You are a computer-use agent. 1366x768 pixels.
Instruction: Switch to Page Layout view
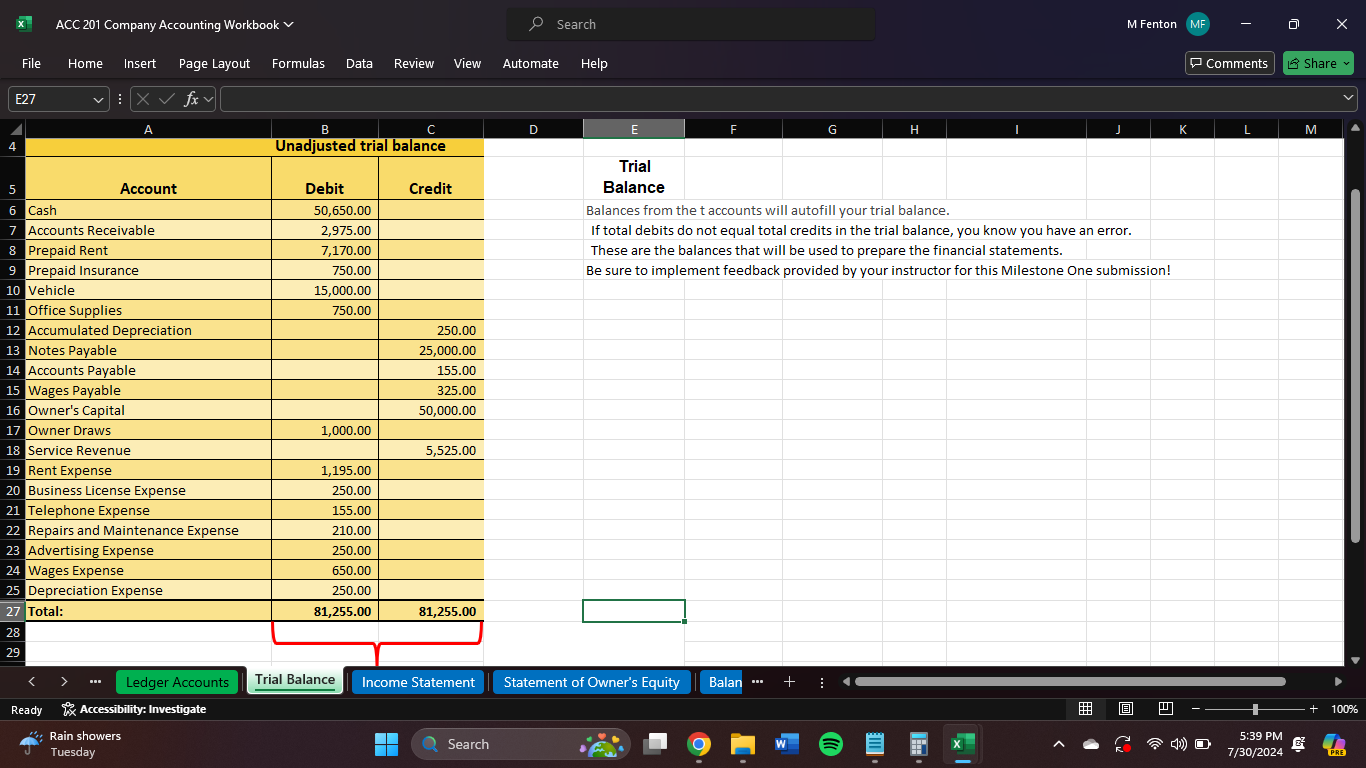point(1117,708)
